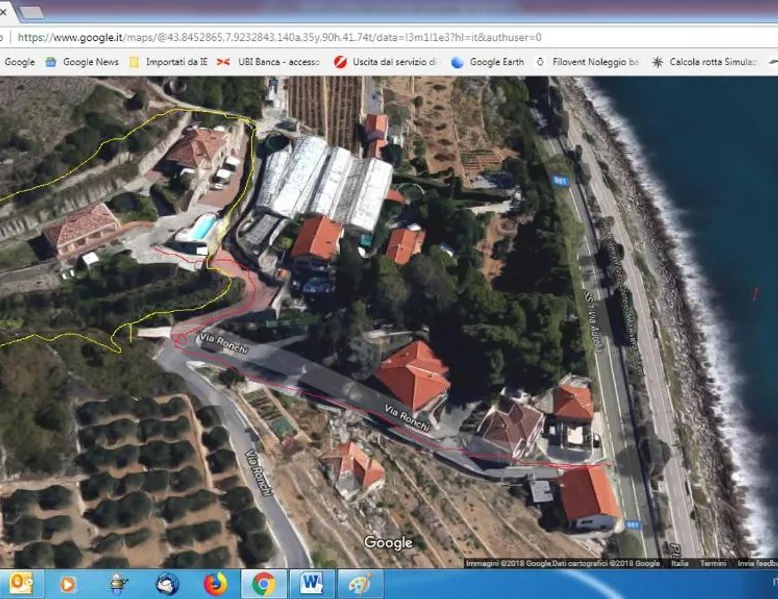Screen dimensions: 778x599
Task: Open Paint from the taskbar
Action: point(360,583)
